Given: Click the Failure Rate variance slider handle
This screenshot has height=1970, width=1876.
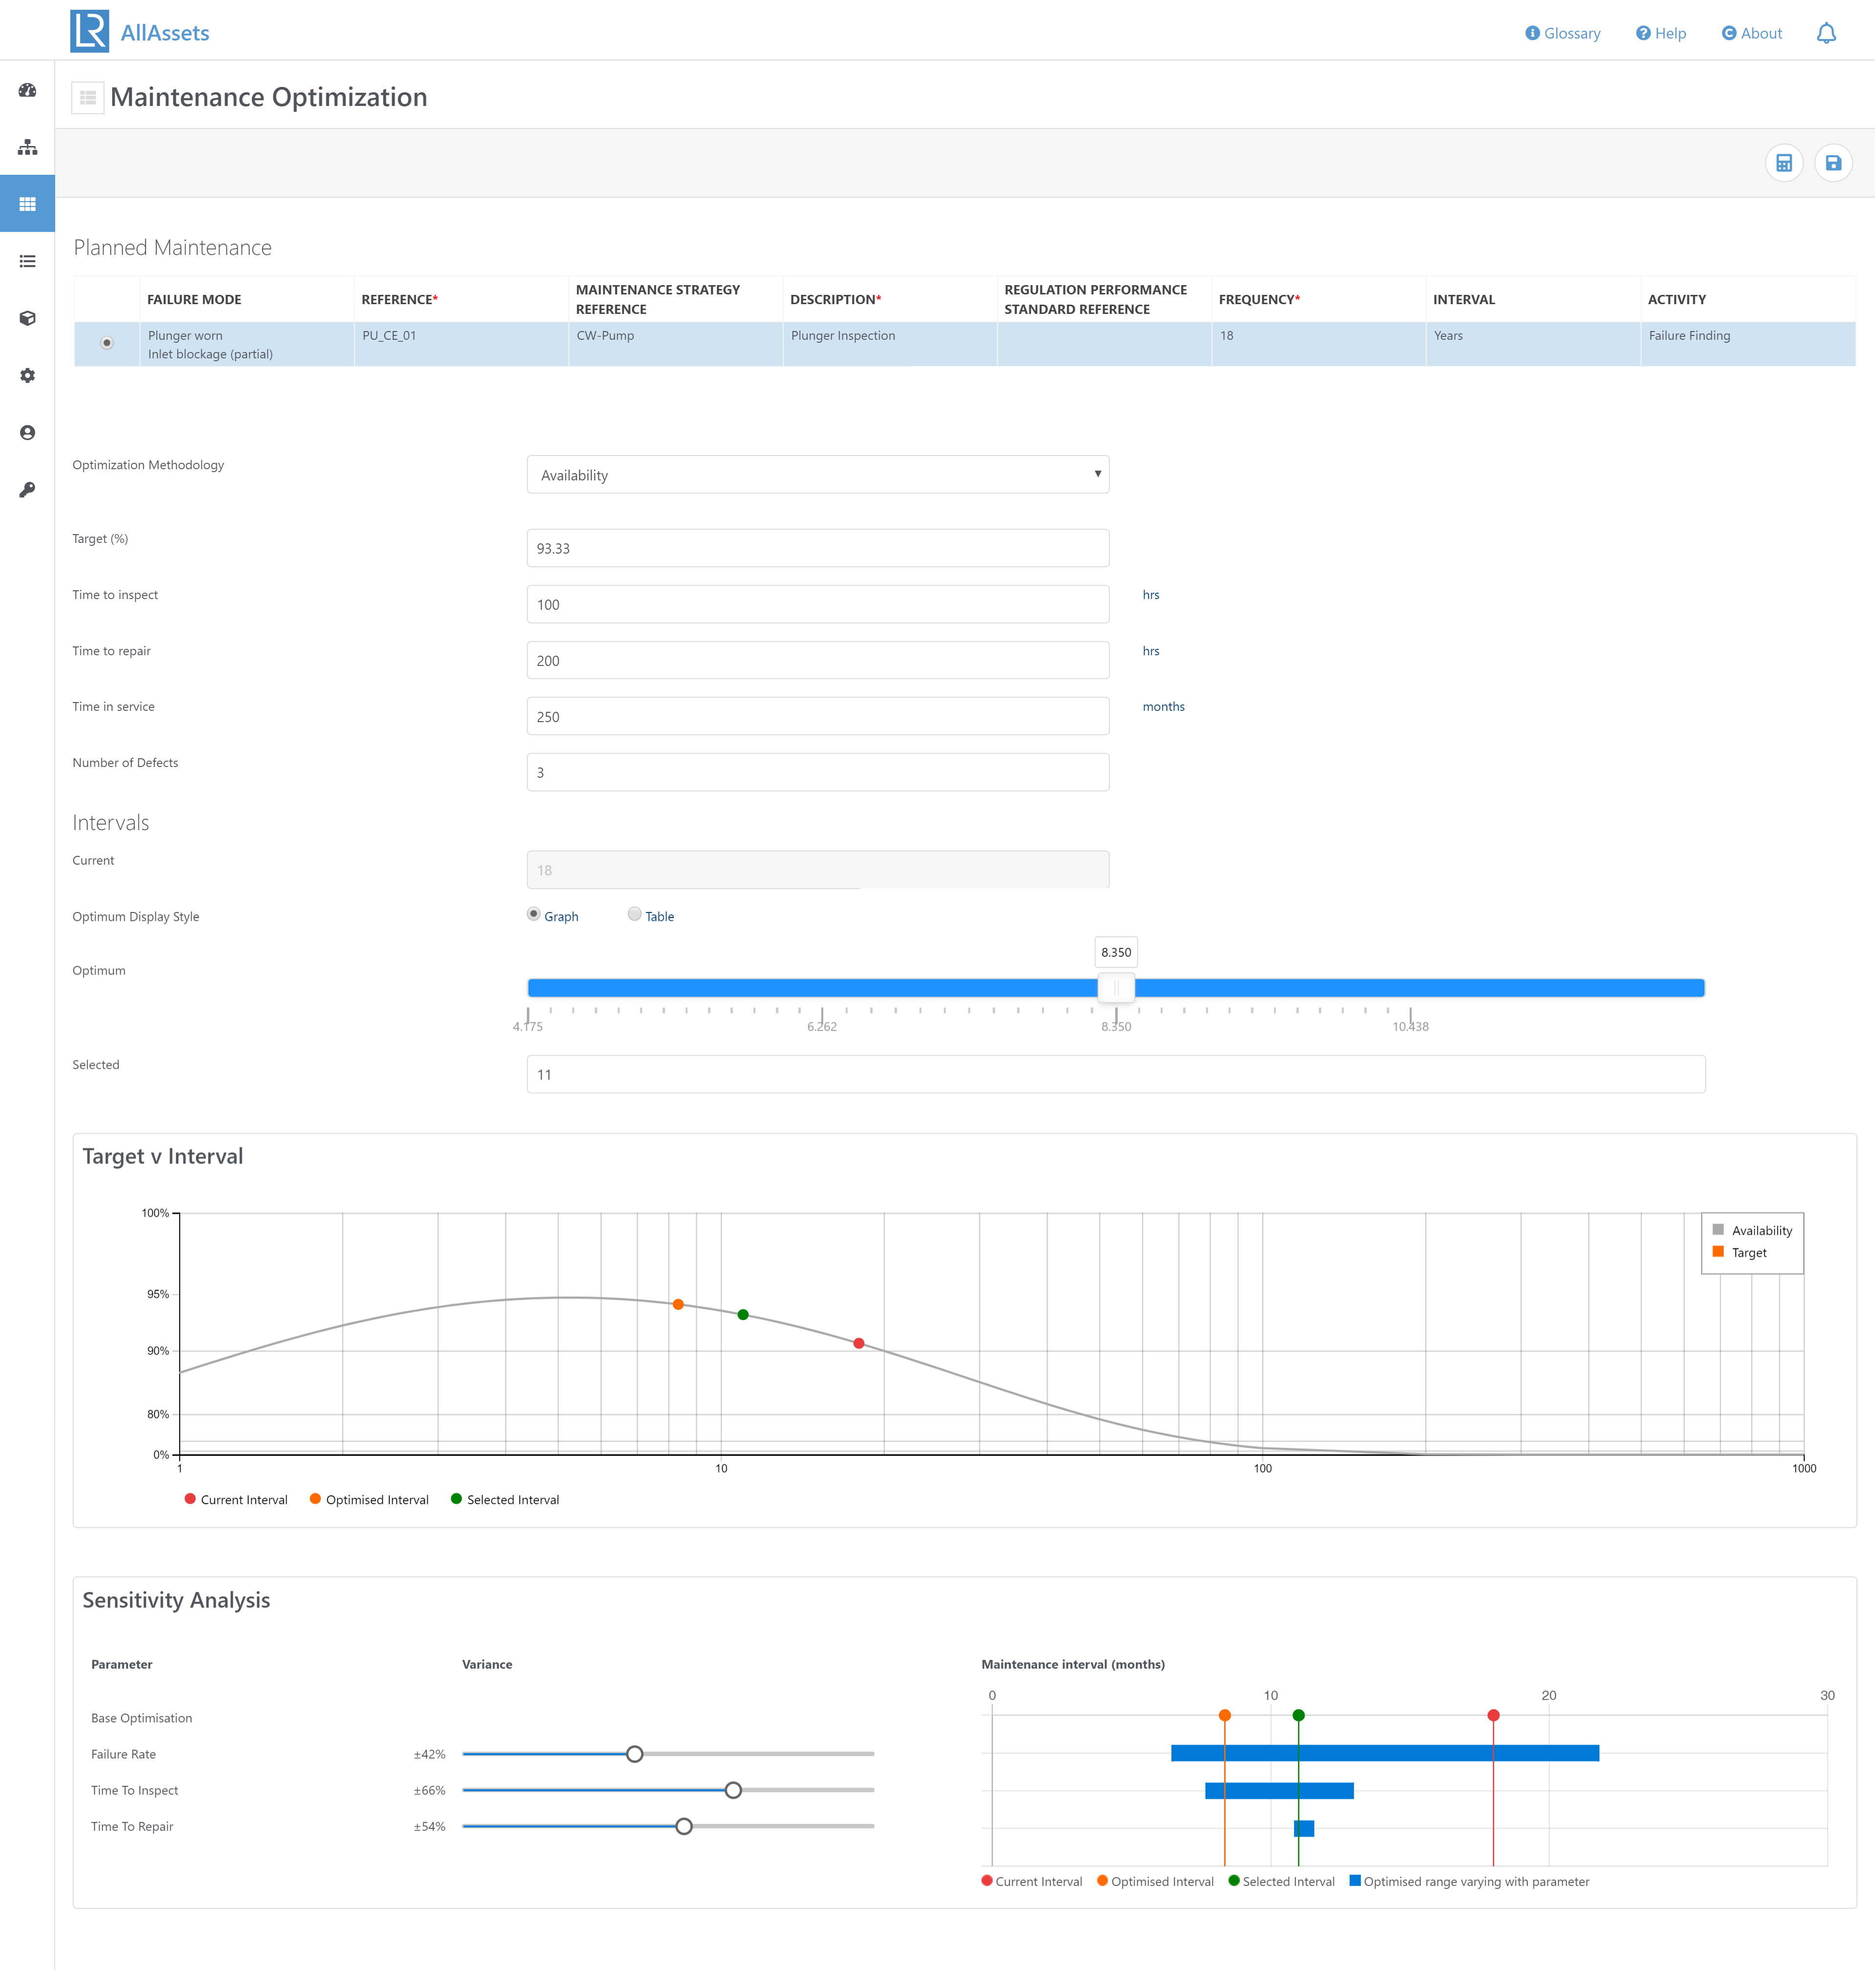Looking at the screenshot, I should click(635, 1754).
